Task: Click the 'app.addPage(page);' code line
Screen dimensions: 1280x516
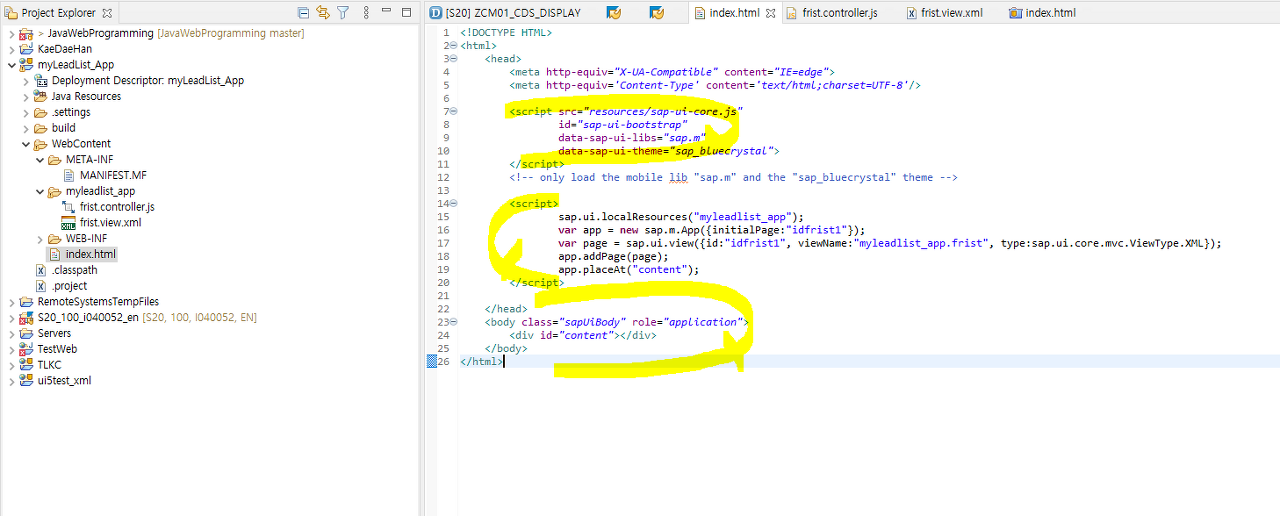Action: pyautogui.click(x=613, y=257)
